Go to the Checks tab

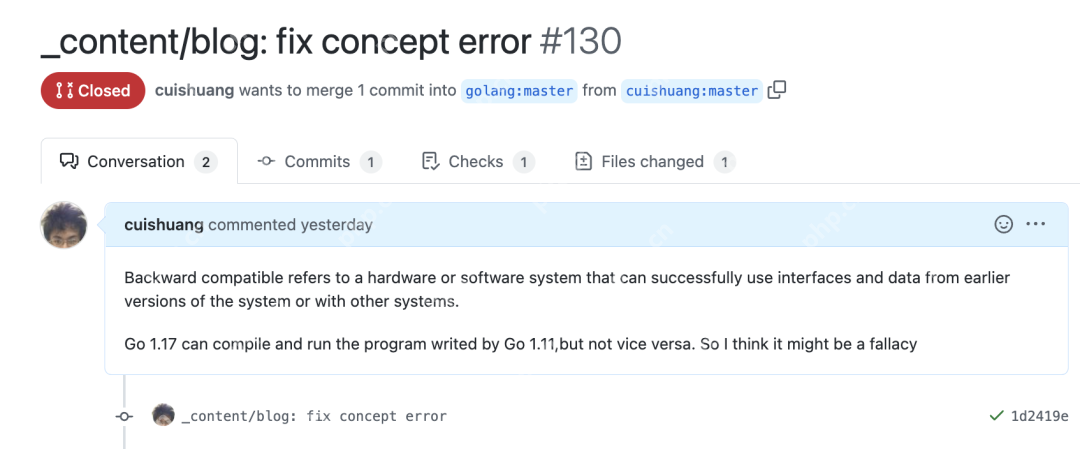tap(477, 161)
